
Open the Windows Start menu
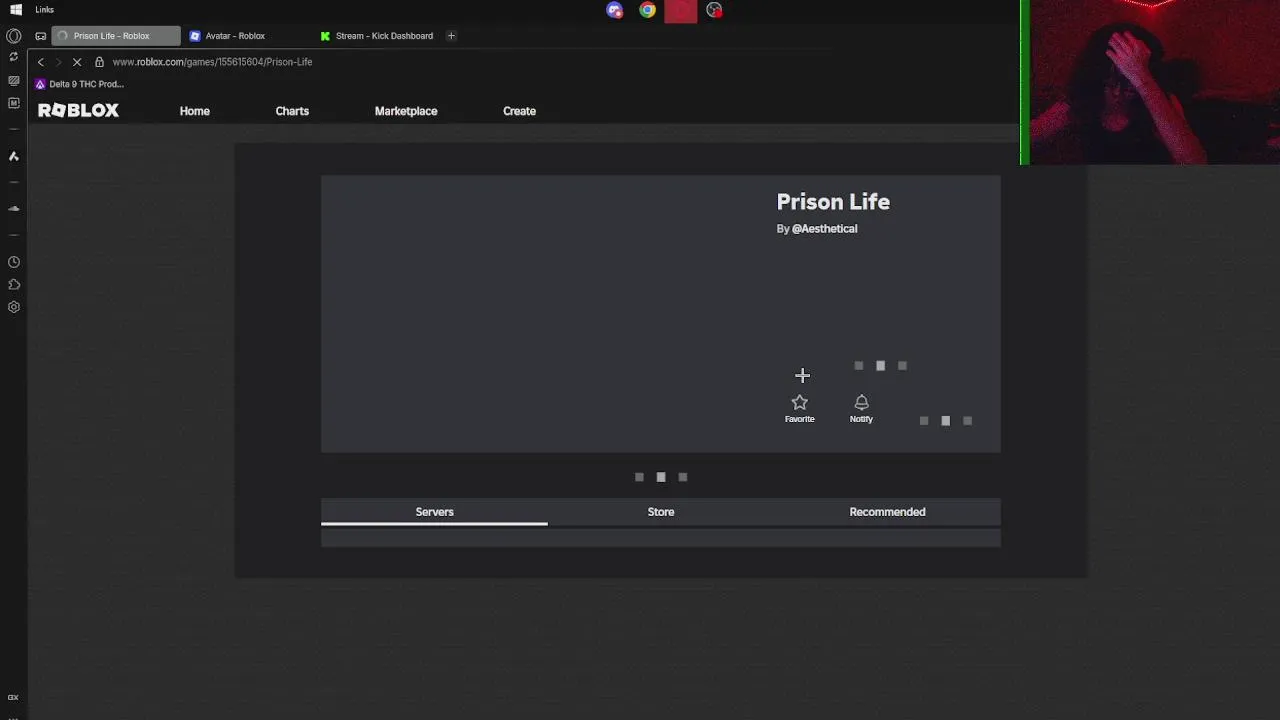click(x=16, y=10)
